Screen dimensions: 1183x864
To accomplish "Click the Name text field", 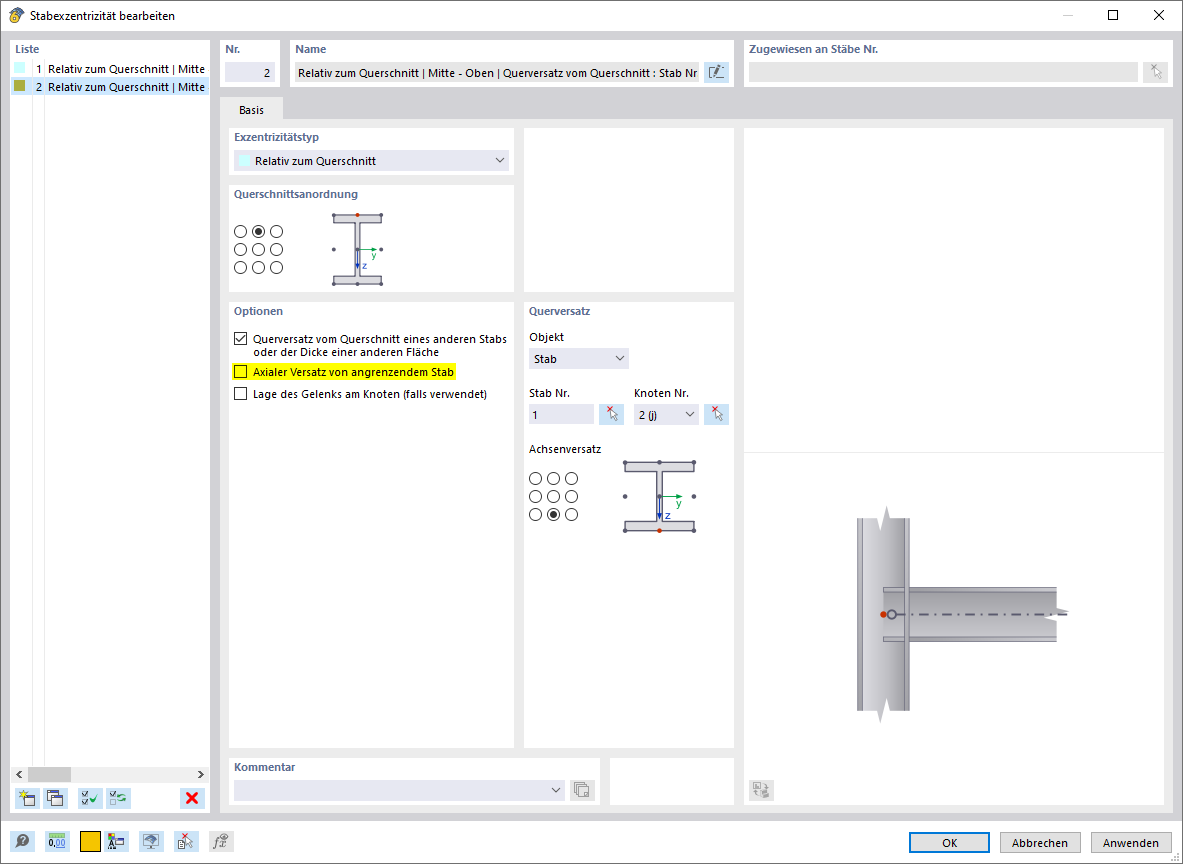I will [496, 72].
